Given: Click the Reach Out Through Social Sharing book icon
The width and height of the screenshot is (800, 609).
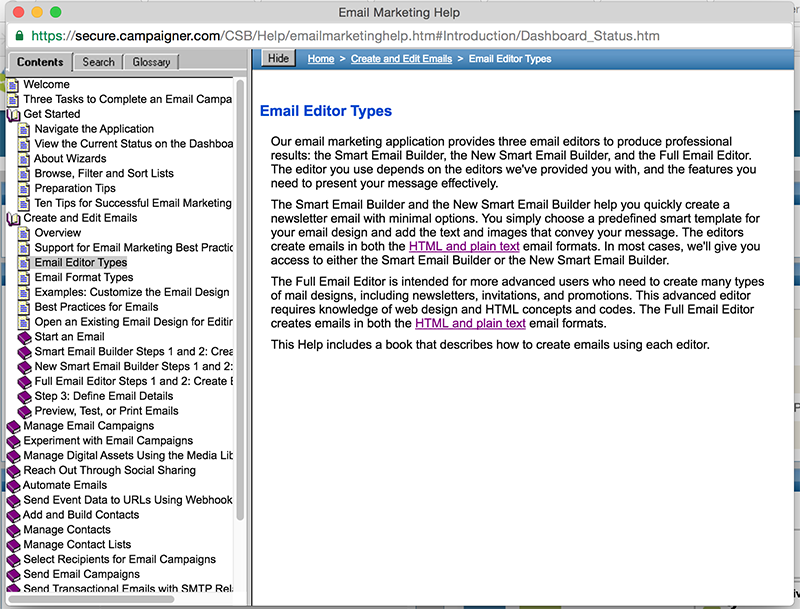Looking at the screenshot, I should pyautogui.click(x=13, y=471).
